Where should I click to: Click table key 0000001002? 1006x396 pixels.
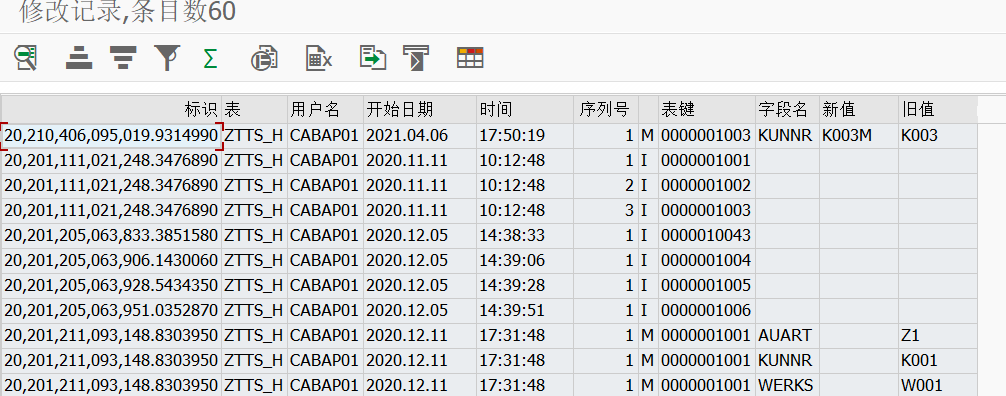click(x=707, y=185)
